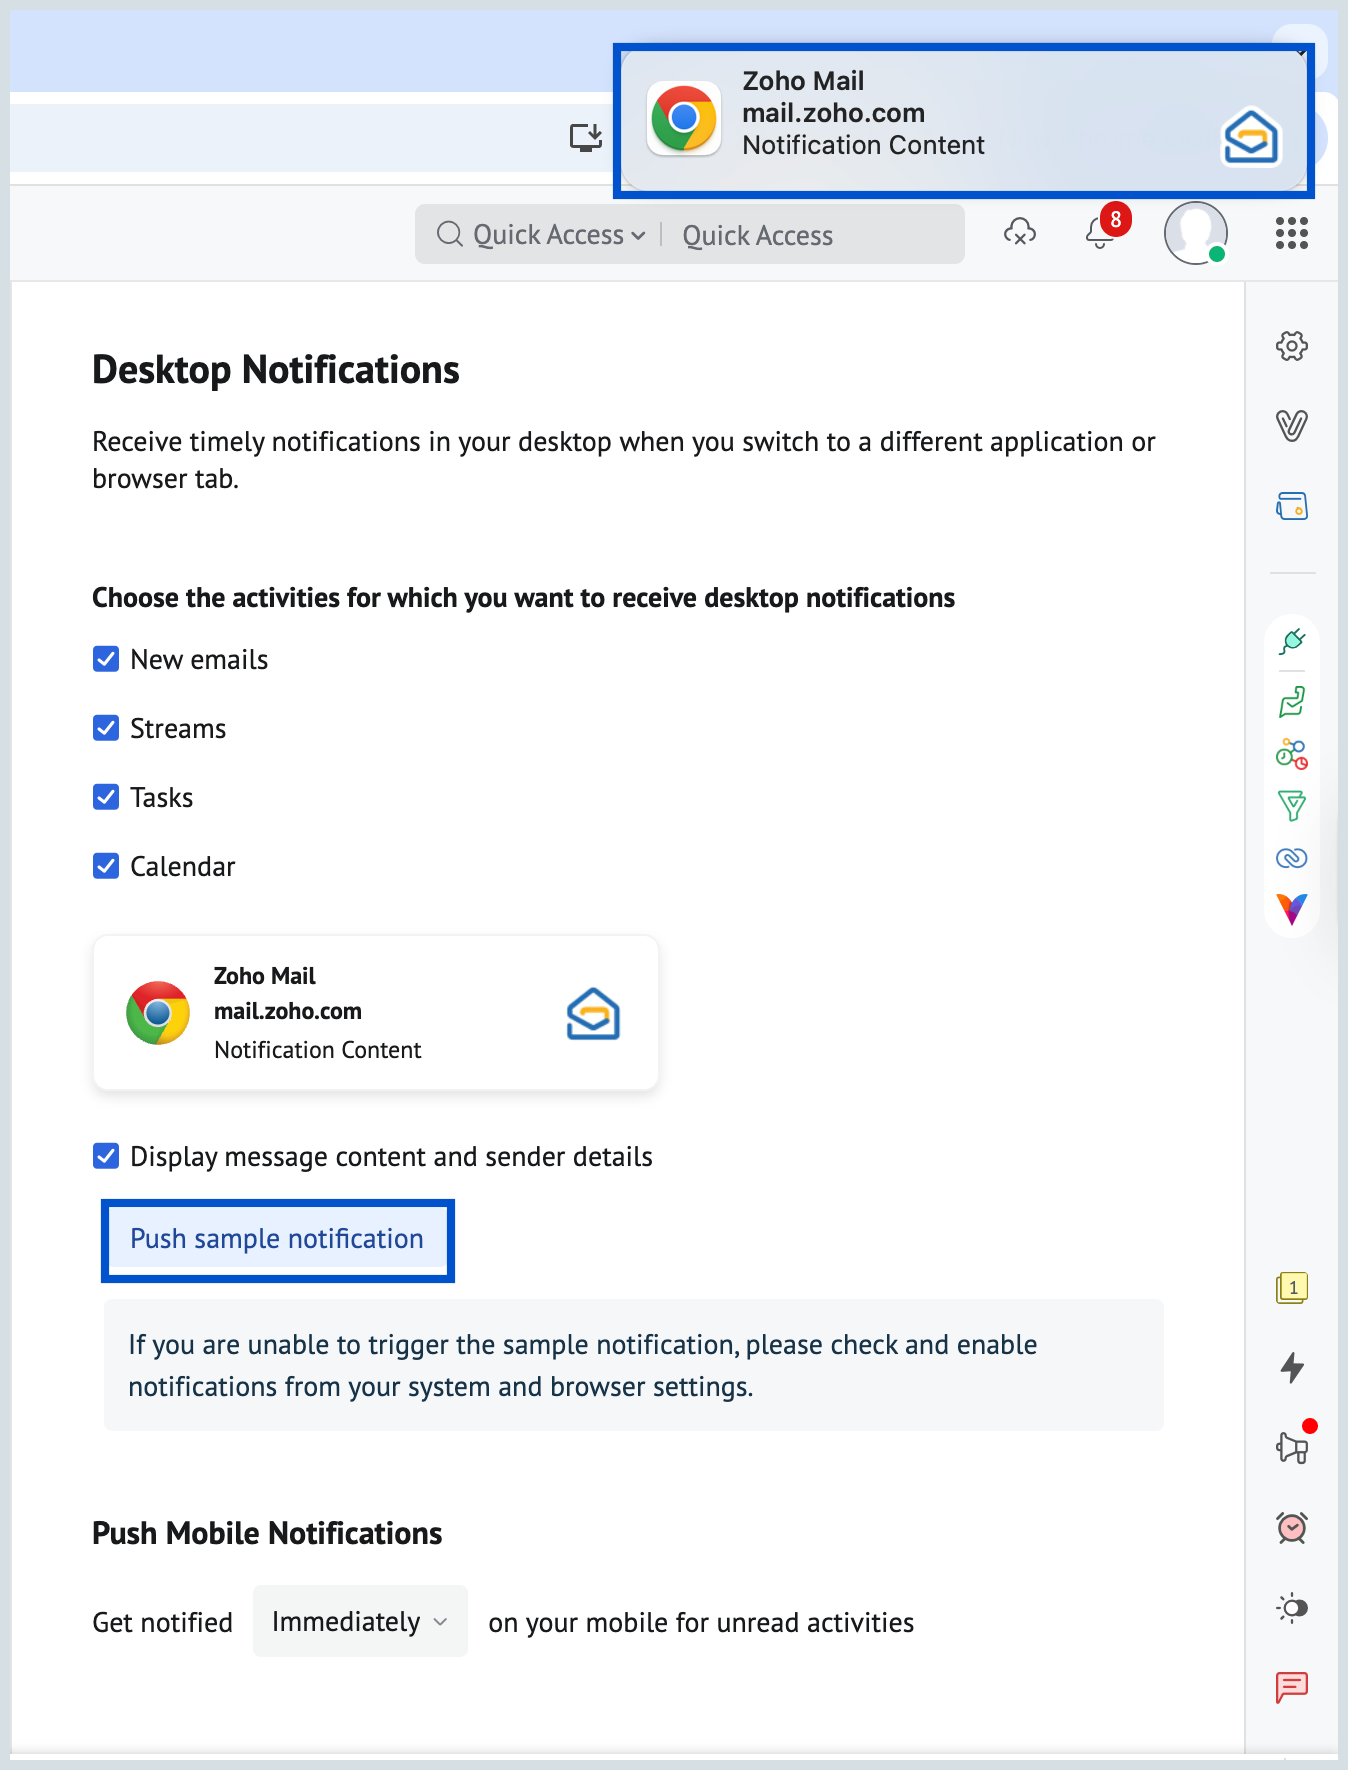Open the alarm clock reminders icon
Image resolution: width=1348 pixels, height=1770 pixels.
click(1292, 1528)
